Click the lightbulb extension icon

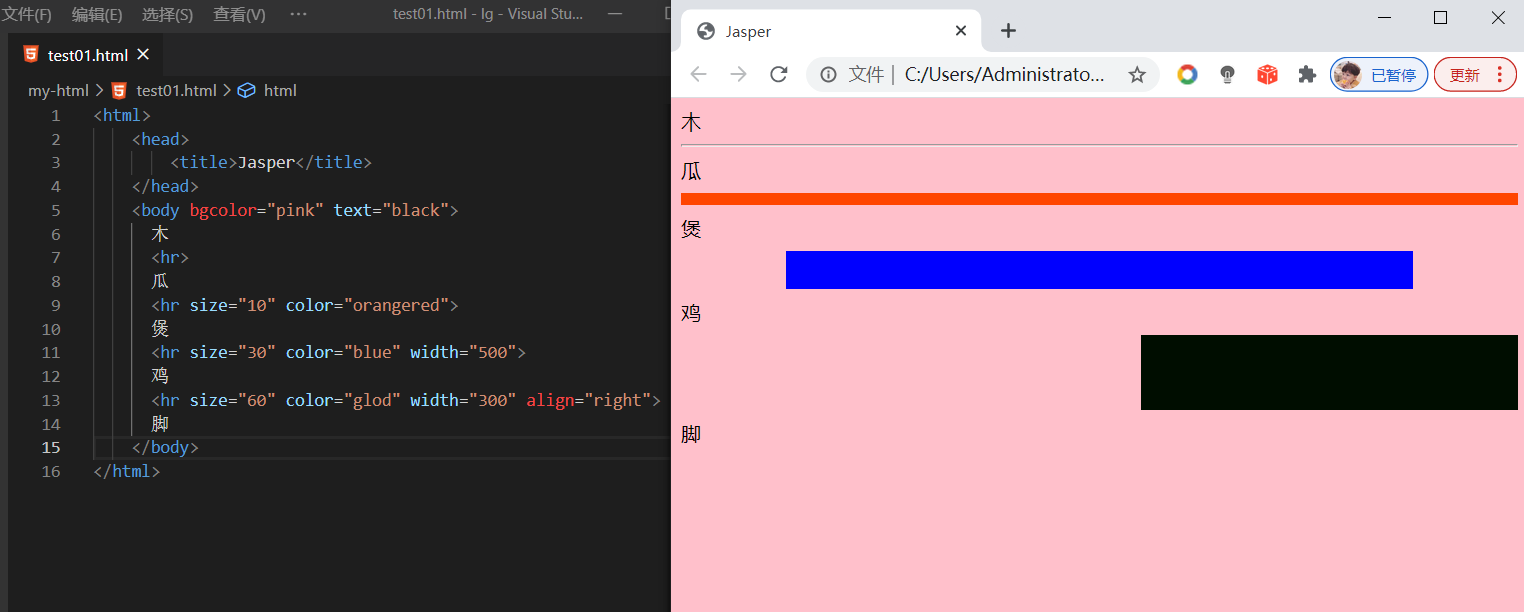click(x=1228, y=75)
